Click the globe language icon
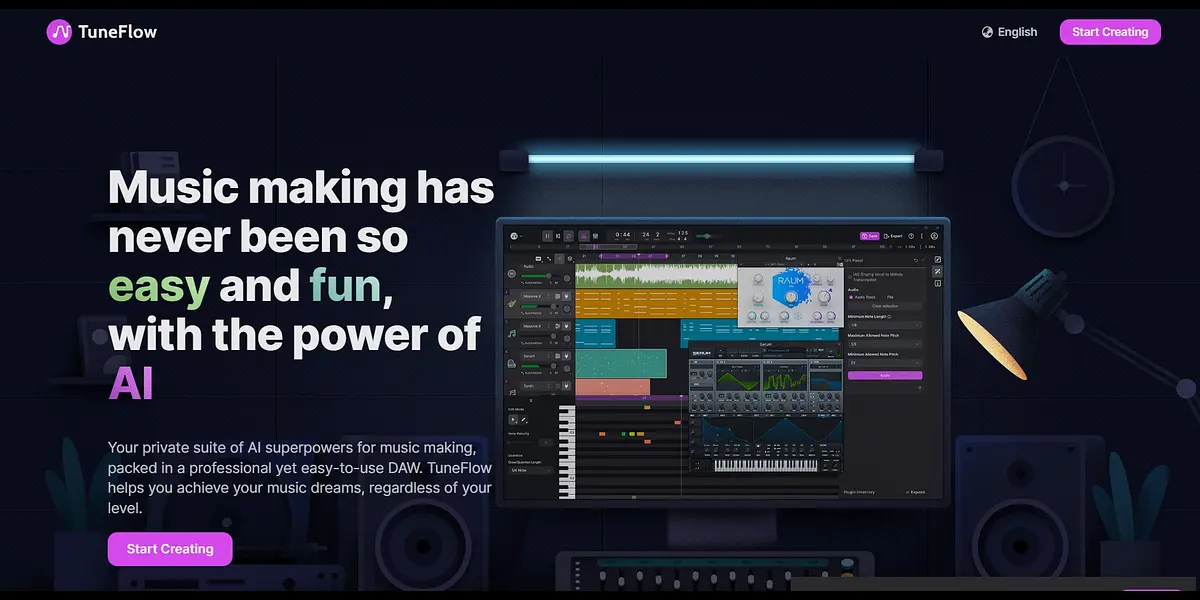This screenshot has height=600, width=1200. coord(987,32)
